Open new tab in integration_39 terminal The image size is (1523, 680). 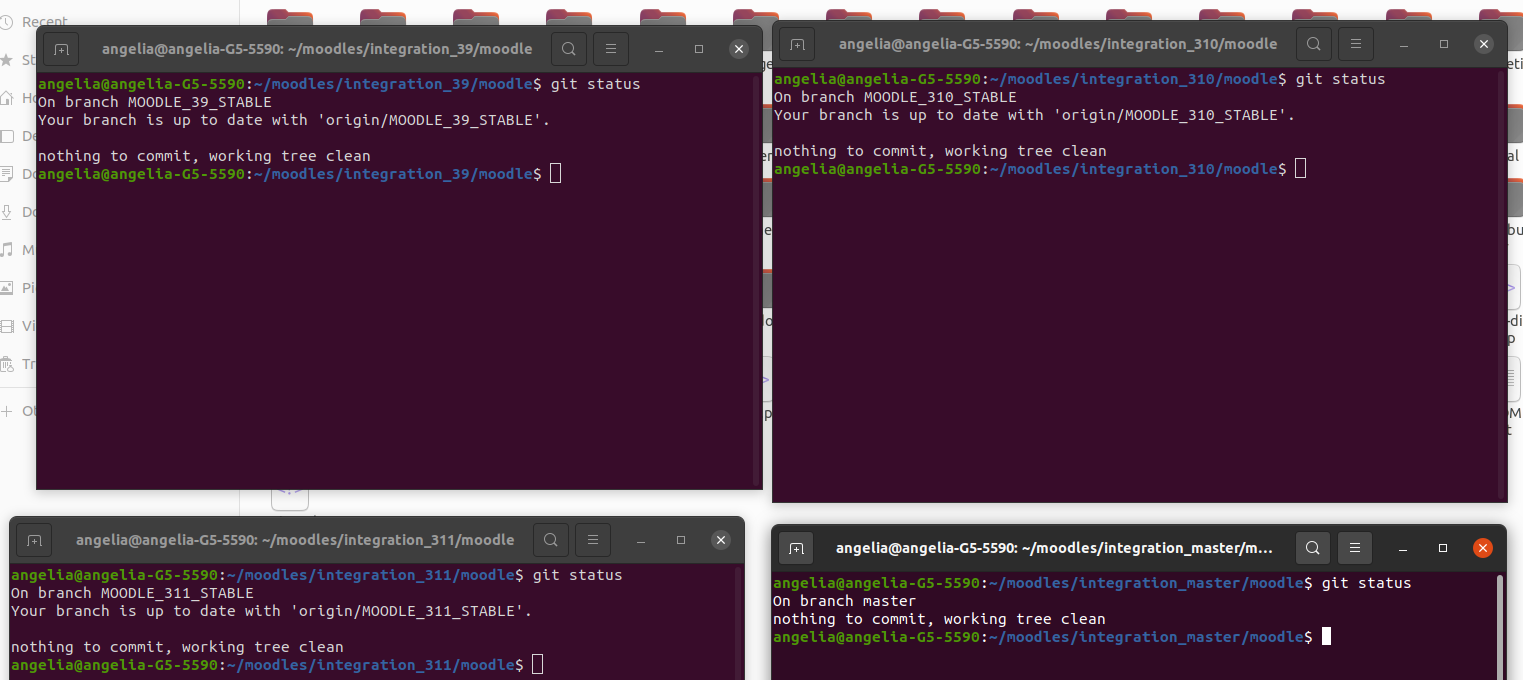61,48
